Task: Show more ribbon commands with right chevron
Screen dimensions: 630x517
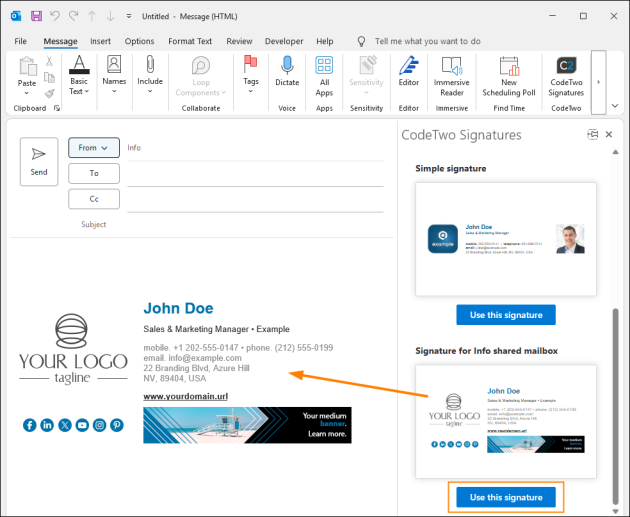Action: 598,82
